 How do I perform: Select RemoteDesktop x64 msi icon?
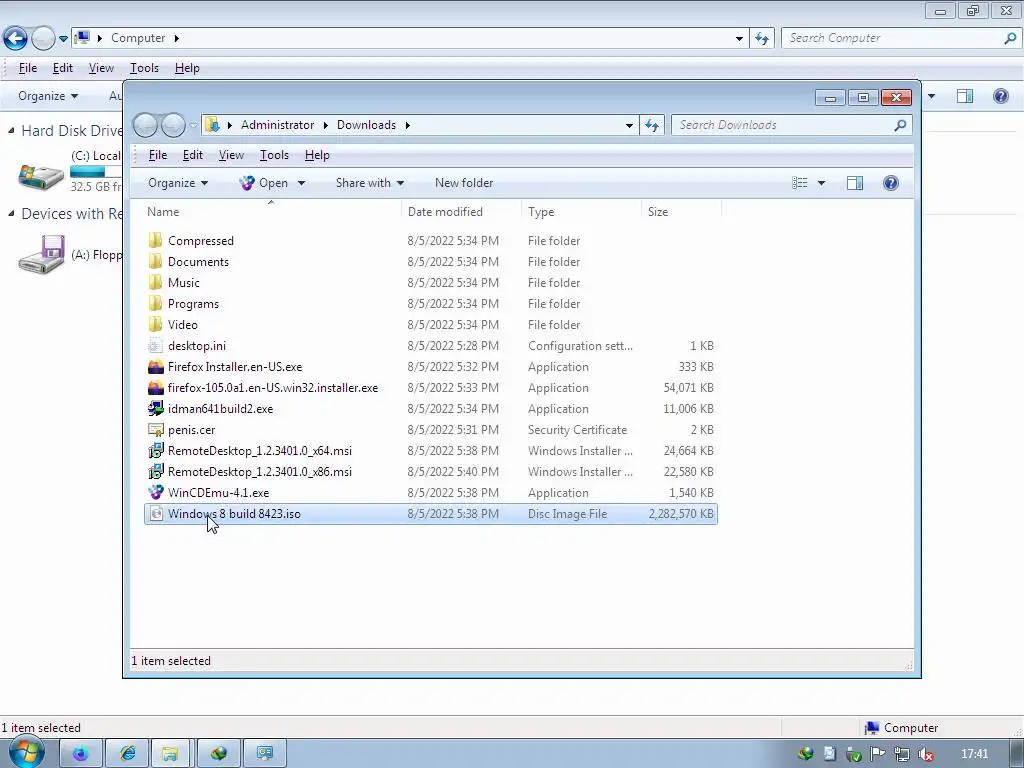point(155,451)
